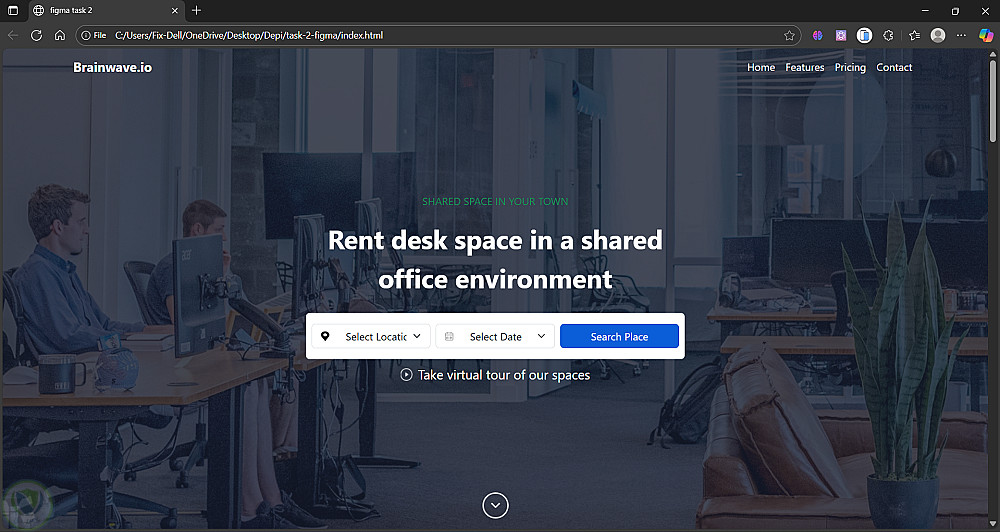Minimize the browser window
The width and height of the screenshot is (1000, 532).
click(925, 11)
